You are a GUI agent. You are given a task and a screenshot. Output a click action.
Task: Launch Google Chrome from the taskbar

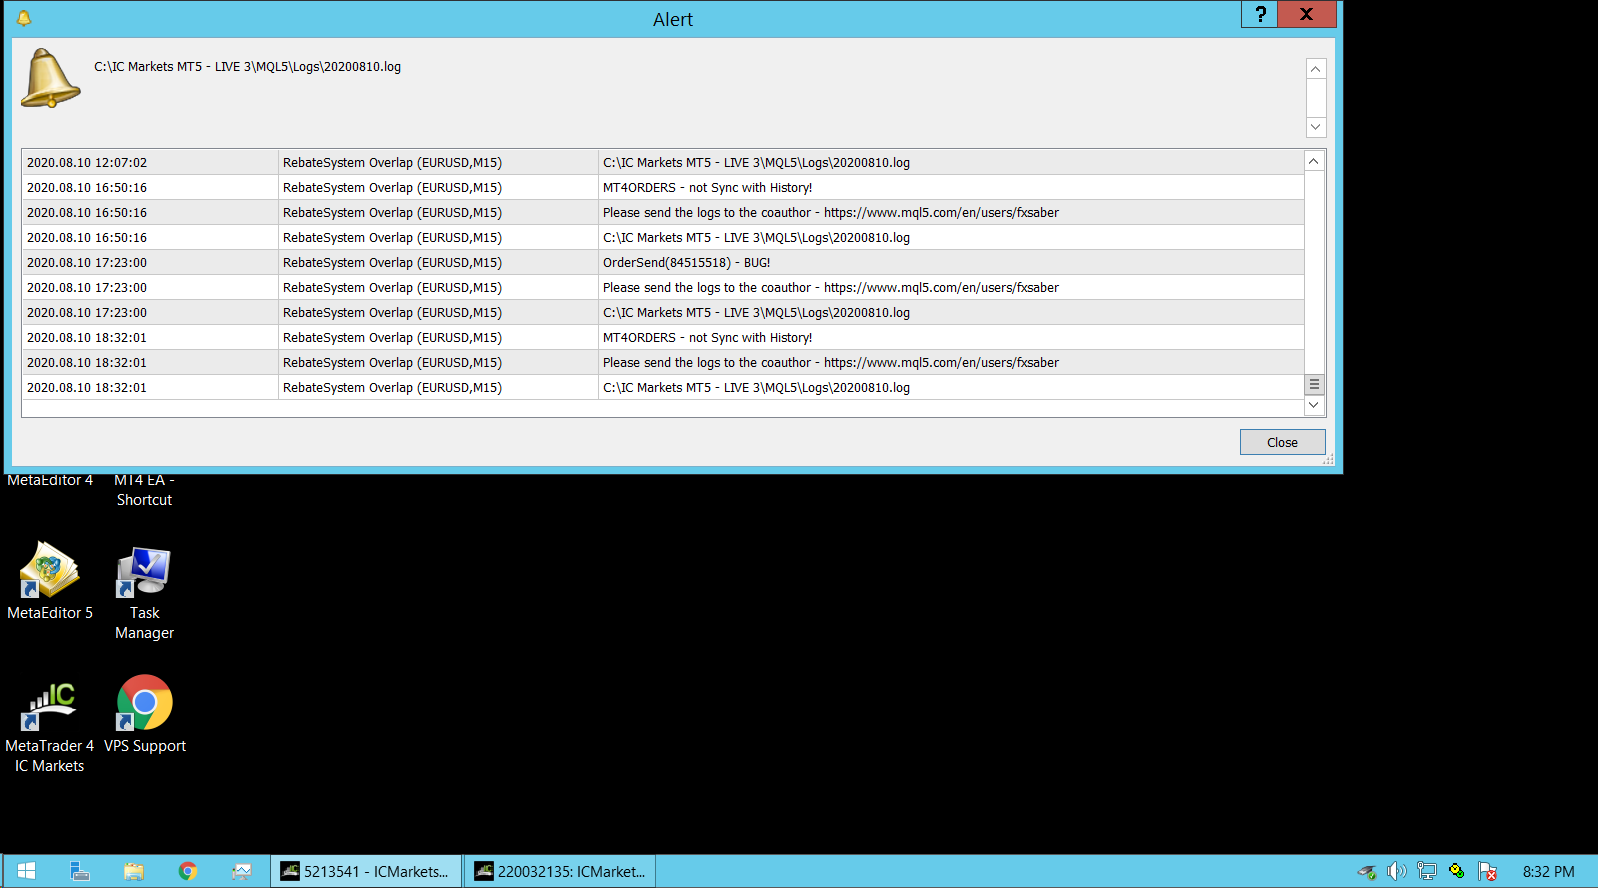click(188, 871)
